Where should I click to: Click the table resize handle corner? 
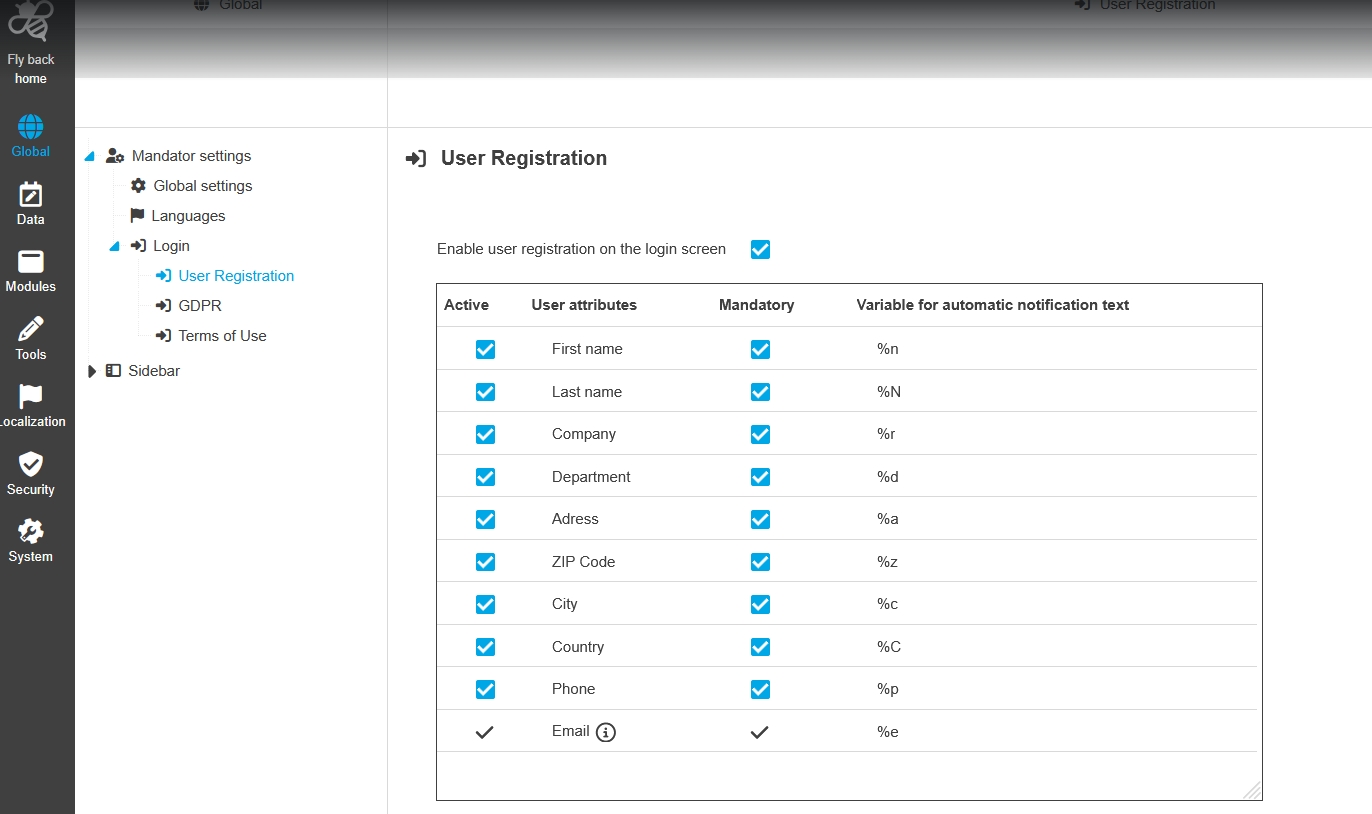(1252, 790)
